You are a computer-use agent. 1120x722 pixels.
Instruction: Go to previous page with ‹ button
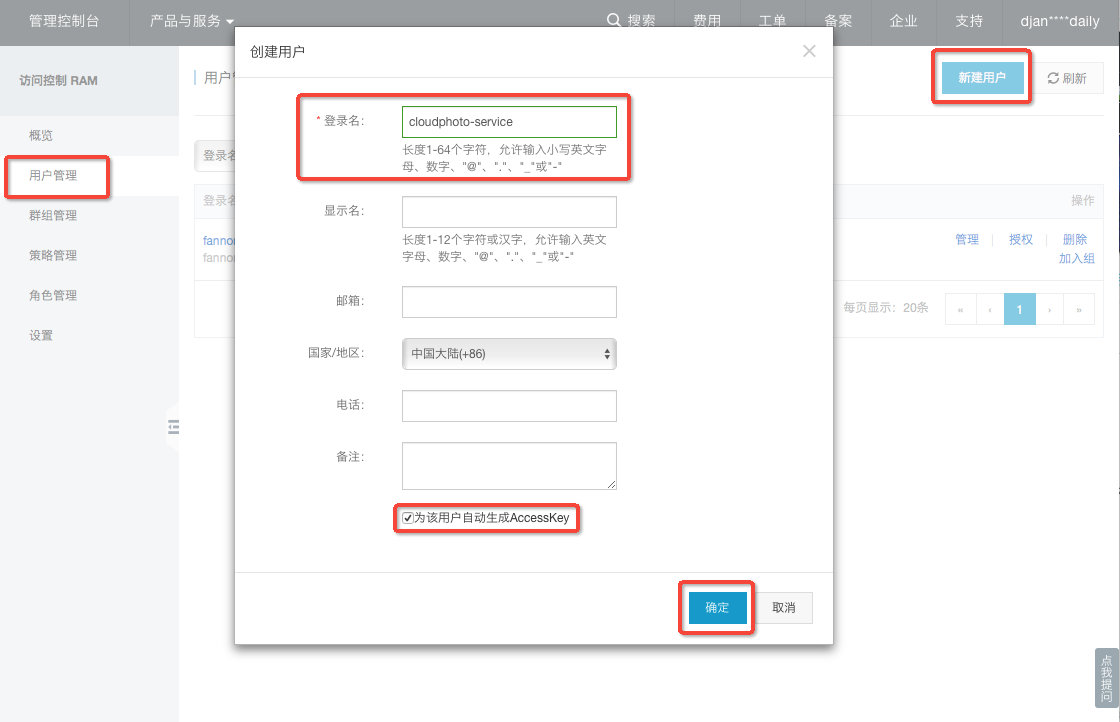(x=990, y=309)
